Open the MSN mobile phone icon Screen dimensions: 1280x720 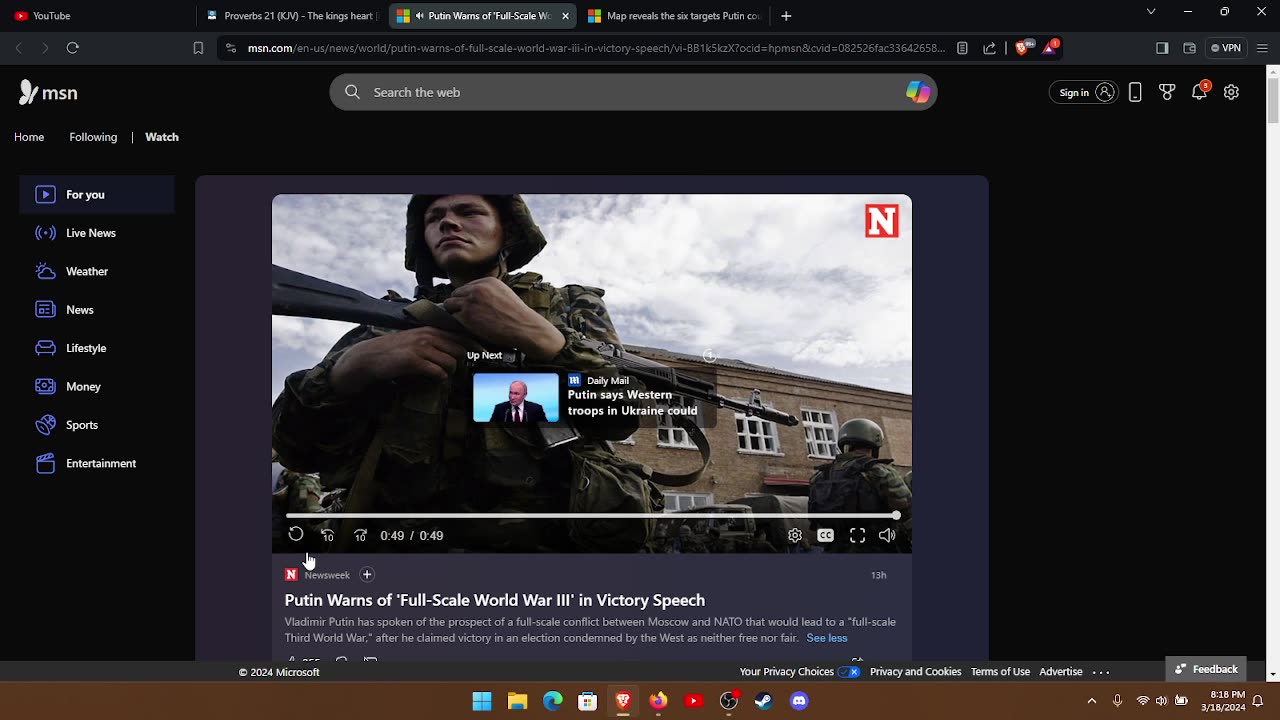[x=1135, y=92]
